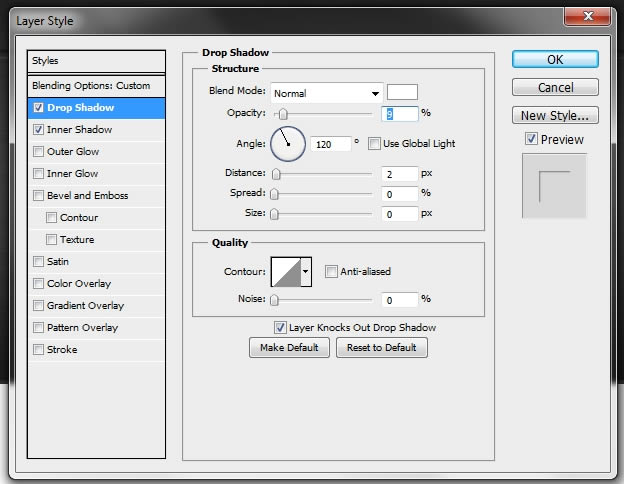Click the Opacity slider handle
Screen dimensions: 624x484
[x=283, y=114]
